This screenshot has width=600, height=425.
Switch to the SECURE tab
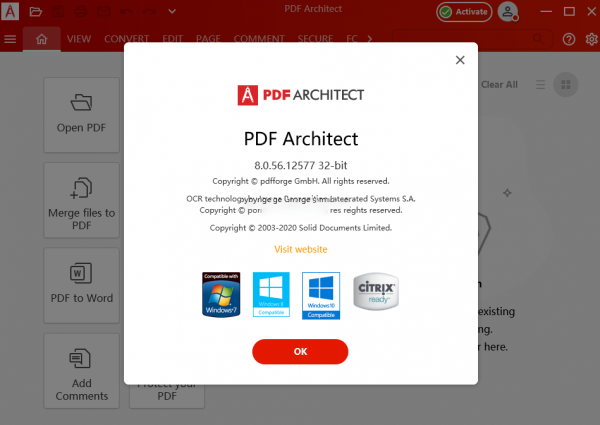click(x=315, y=39)
